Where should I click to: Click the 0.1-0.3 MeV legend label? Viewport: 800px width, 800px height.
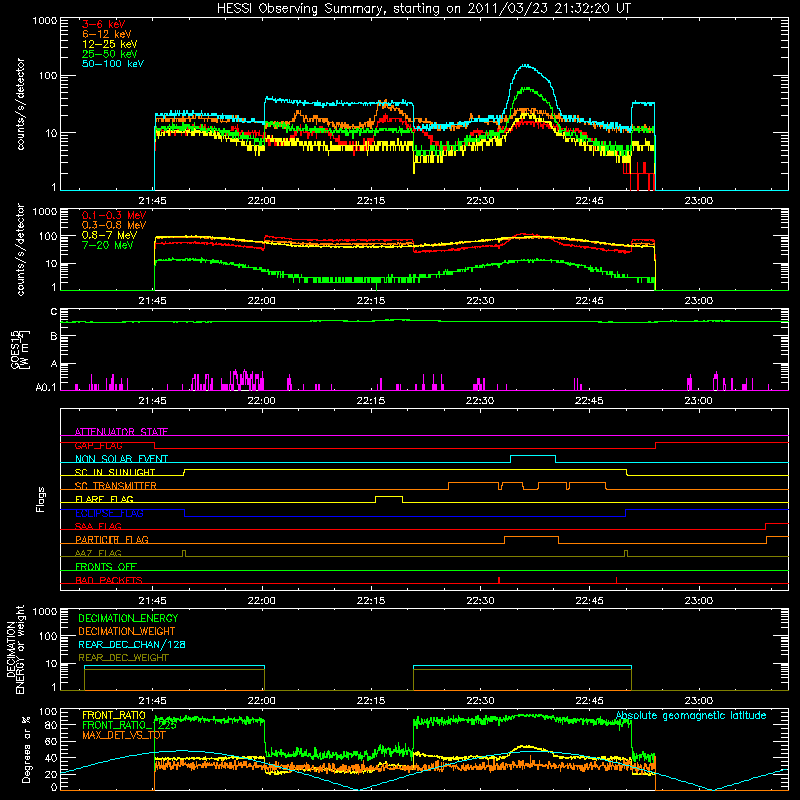[x=114, y=215]
